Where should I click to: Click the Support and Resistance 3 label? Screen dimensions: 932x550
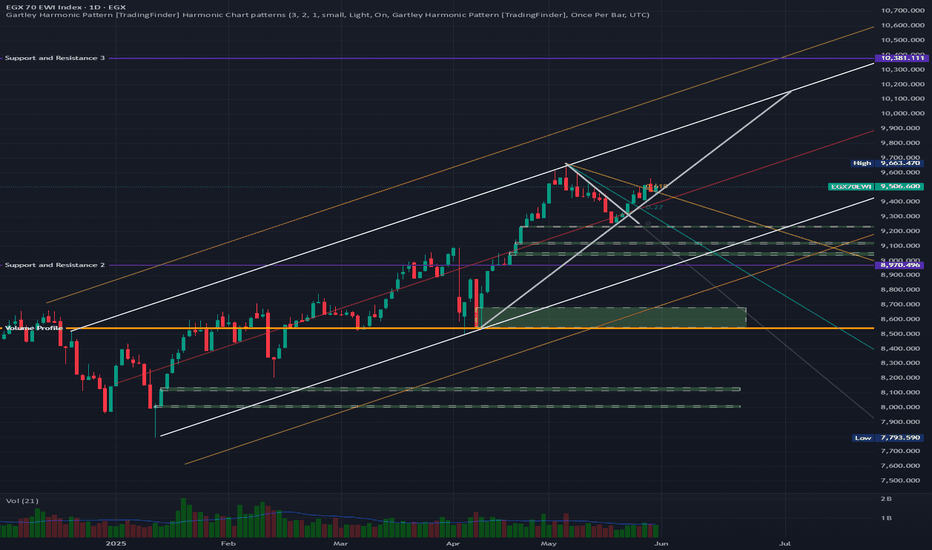pos(55,58)
